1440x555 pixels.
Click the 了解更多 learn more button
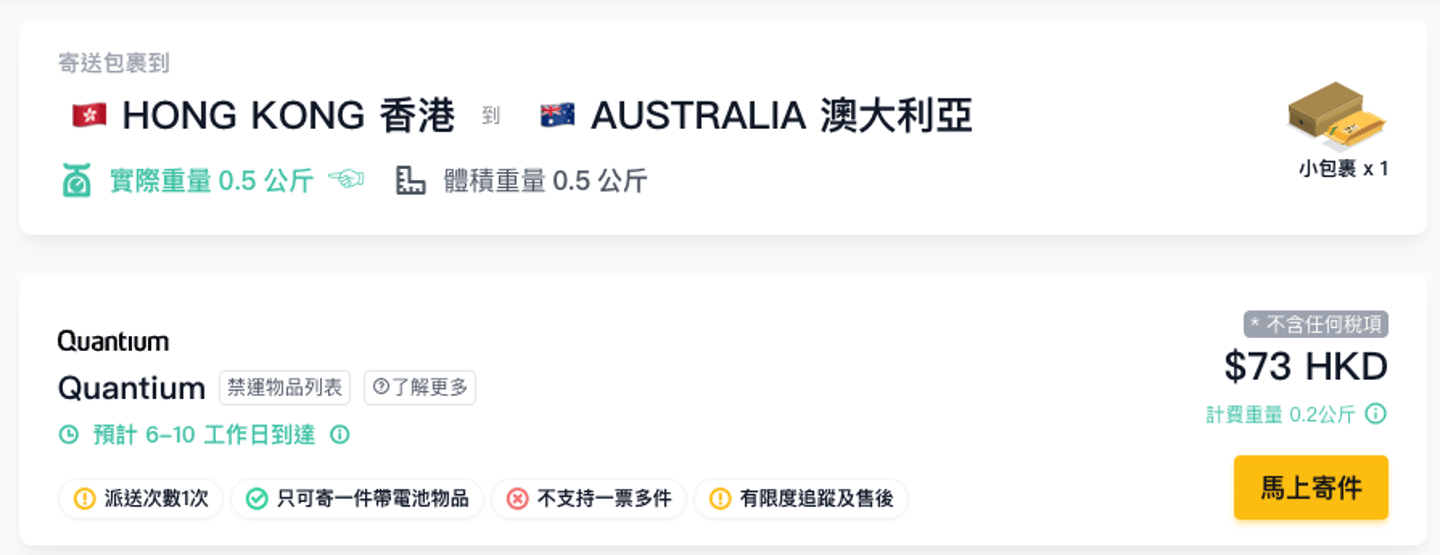coord(420,388)
